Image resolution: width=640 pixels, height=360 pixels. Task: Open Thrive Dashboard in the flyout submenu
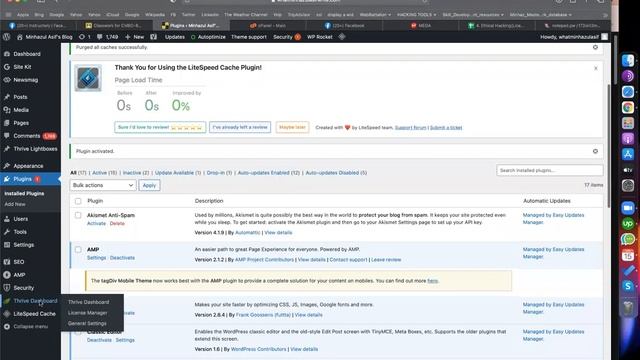pos(89,302)
